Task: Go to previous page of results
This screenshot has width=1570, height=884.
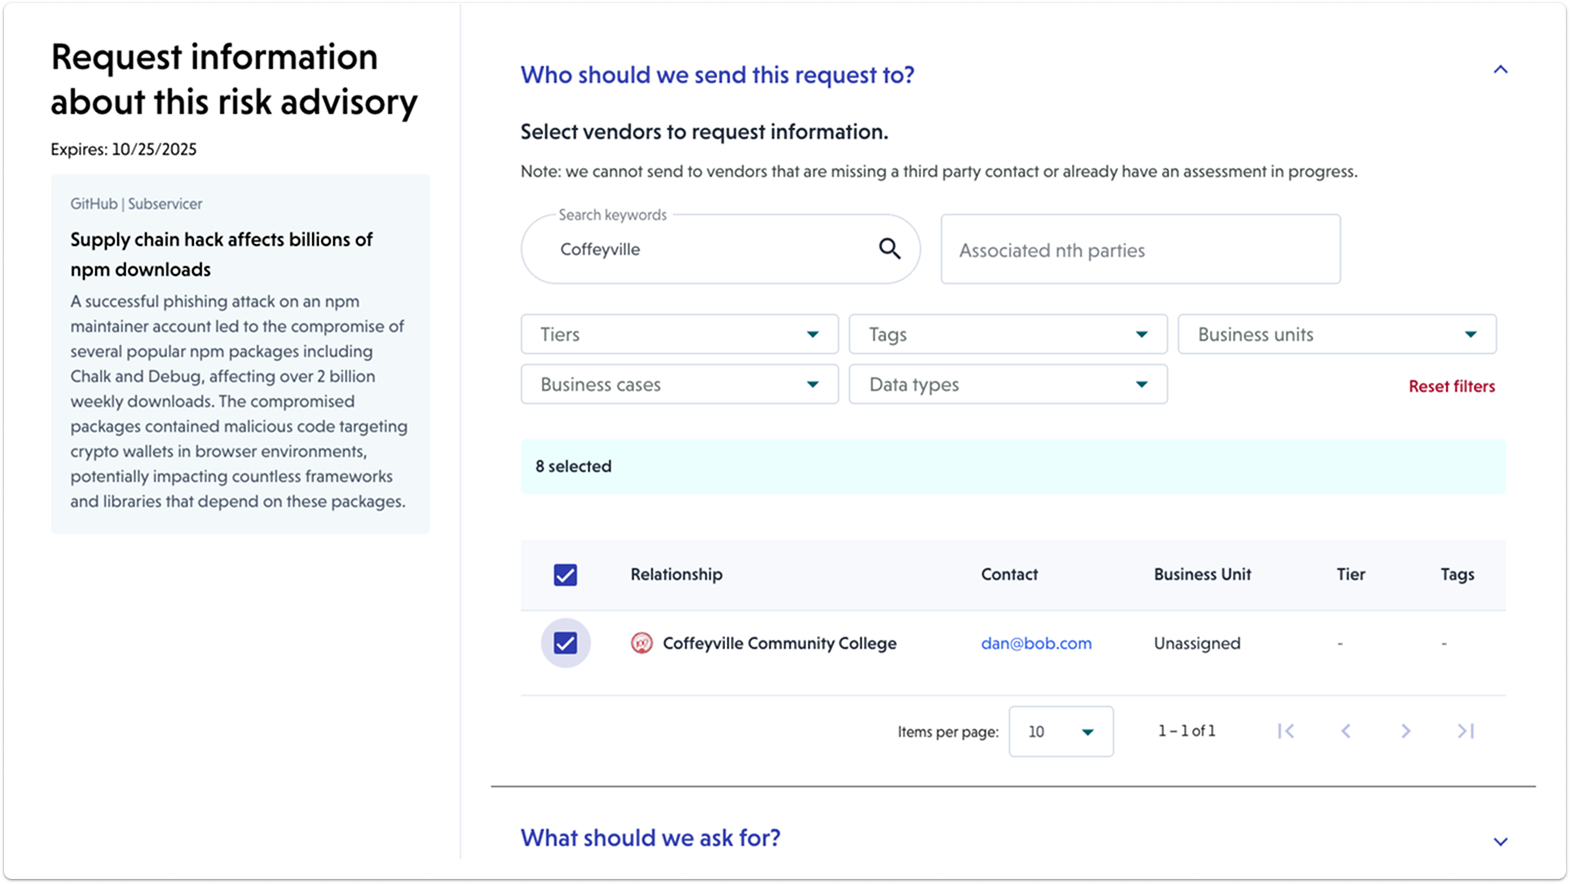Action: (x=1346, y=731)
